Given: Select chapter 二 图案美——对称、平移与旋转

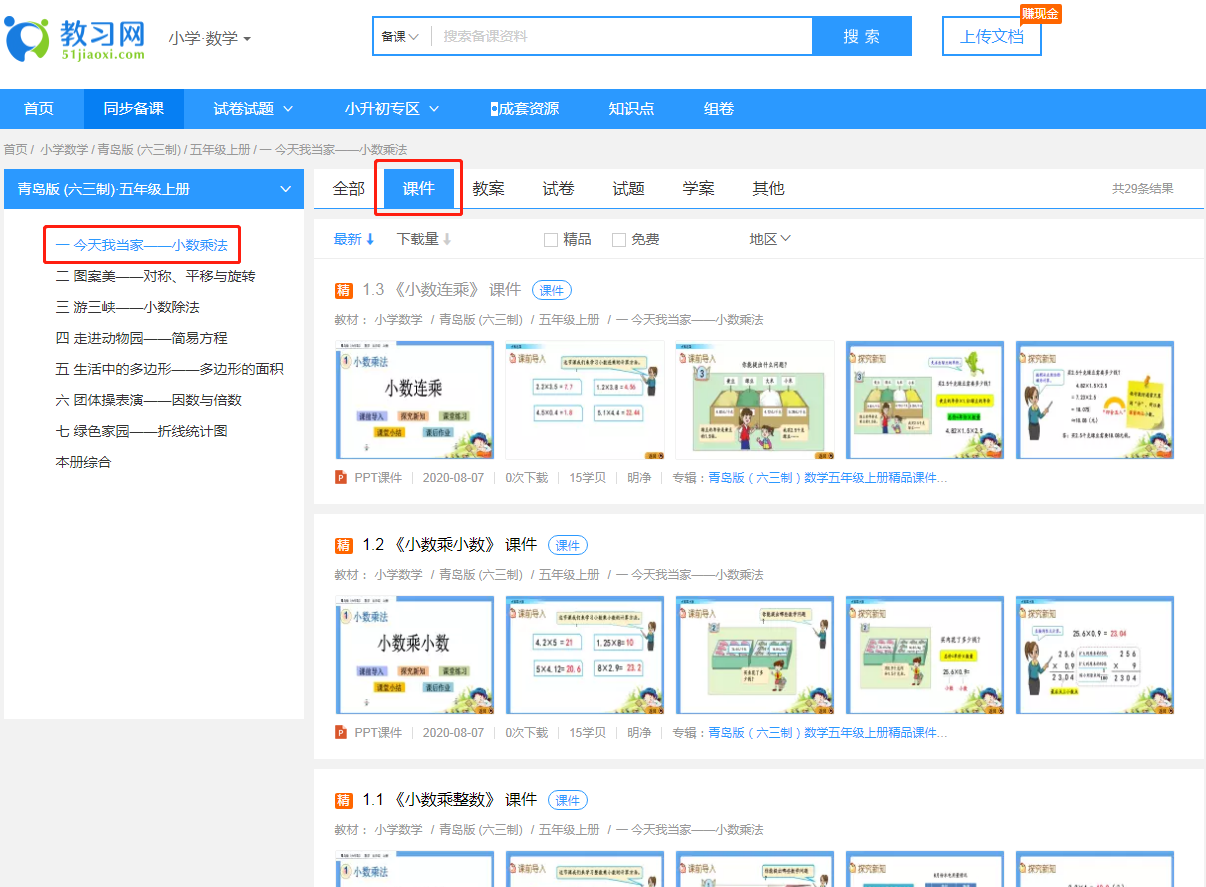Looking at the screenshot, I should click(x=155, y=275).
